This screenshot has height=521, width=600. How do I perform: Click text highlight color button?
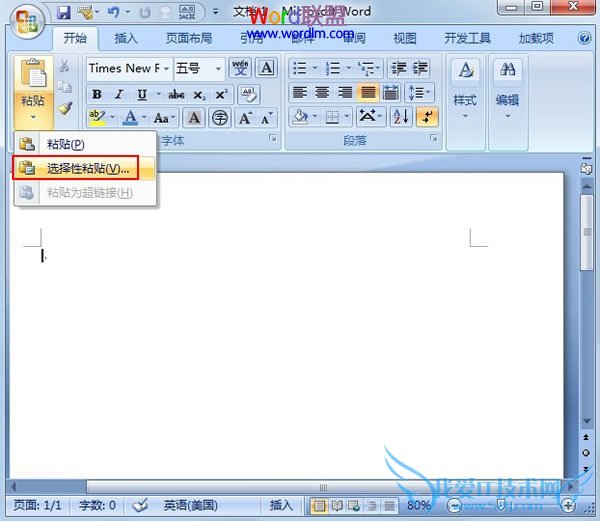pos(97,118)
